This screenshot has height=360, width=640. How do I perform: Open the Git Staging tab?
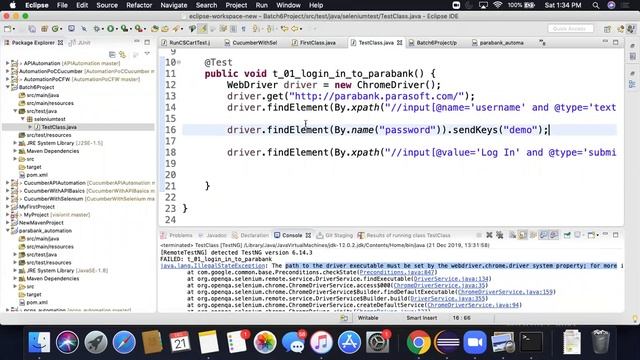[335, 235]
